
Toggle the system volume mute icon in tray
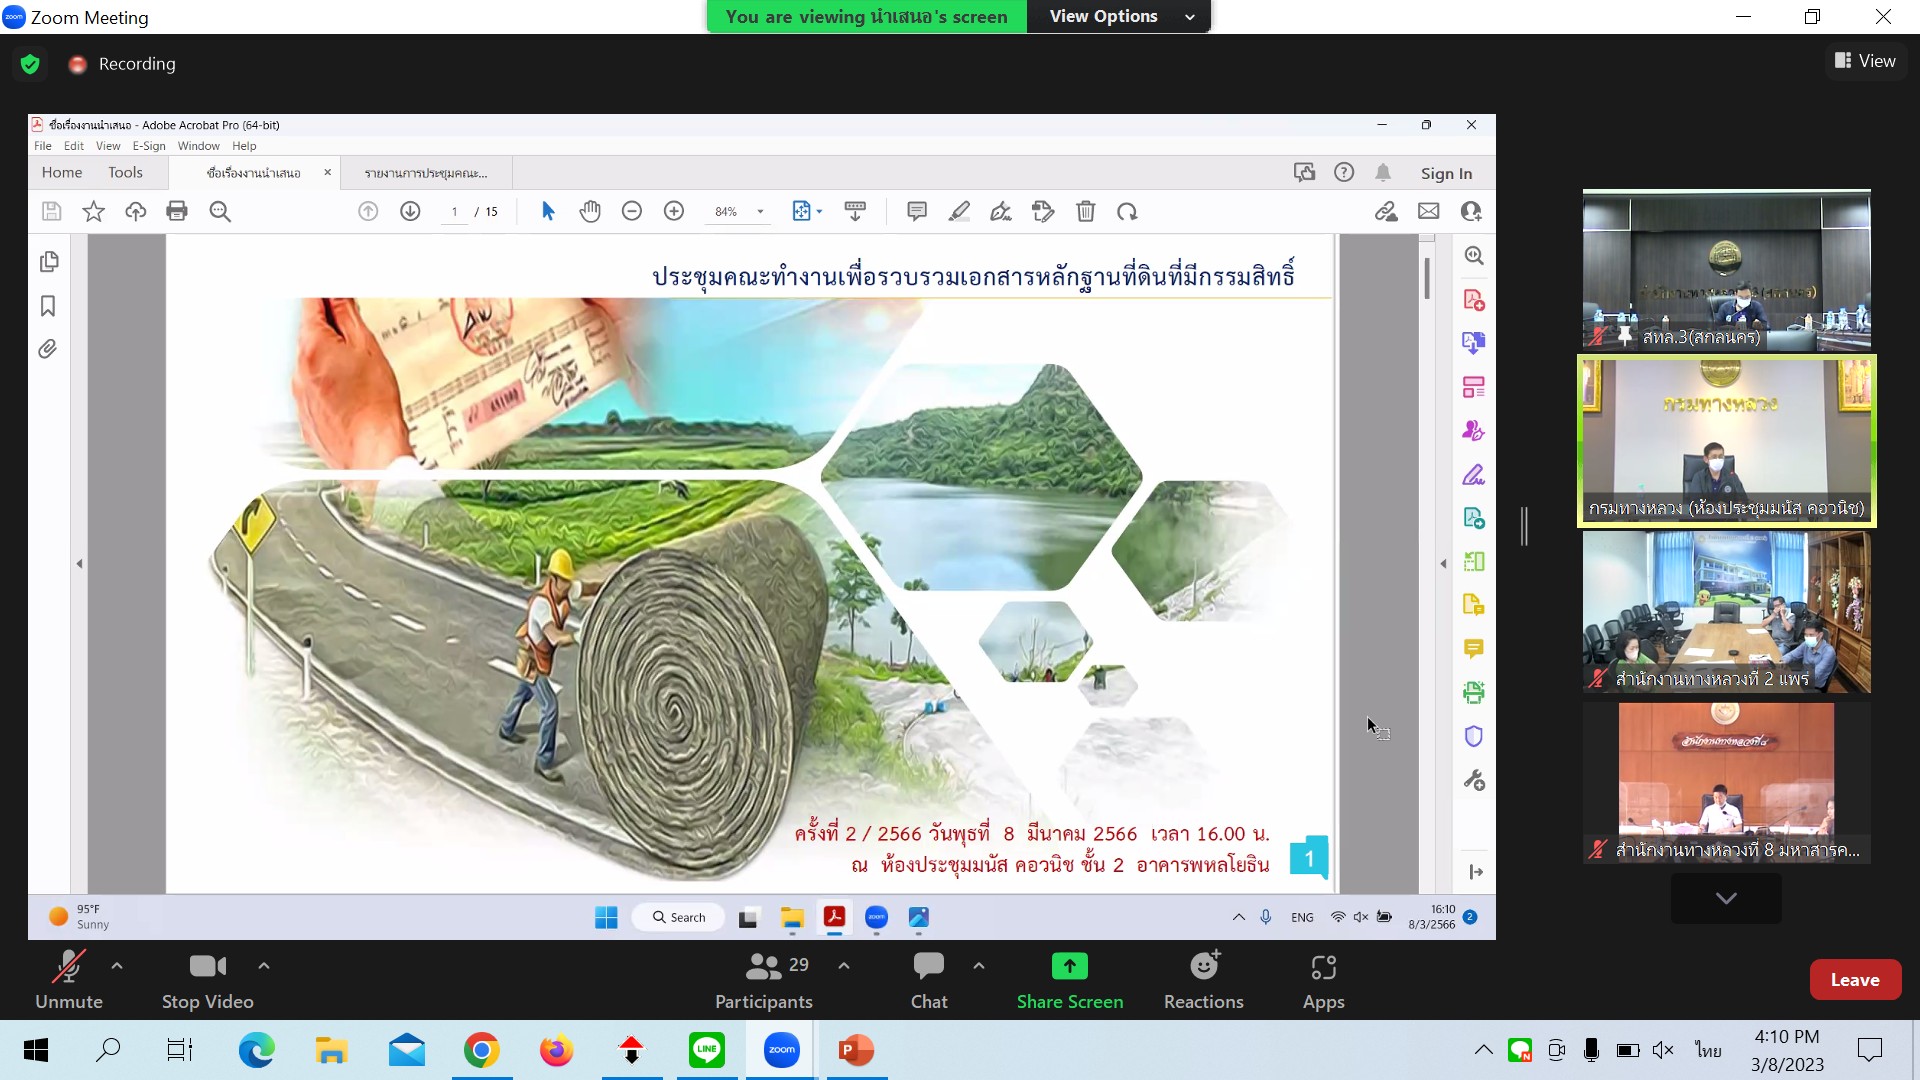[1662, 1050]
